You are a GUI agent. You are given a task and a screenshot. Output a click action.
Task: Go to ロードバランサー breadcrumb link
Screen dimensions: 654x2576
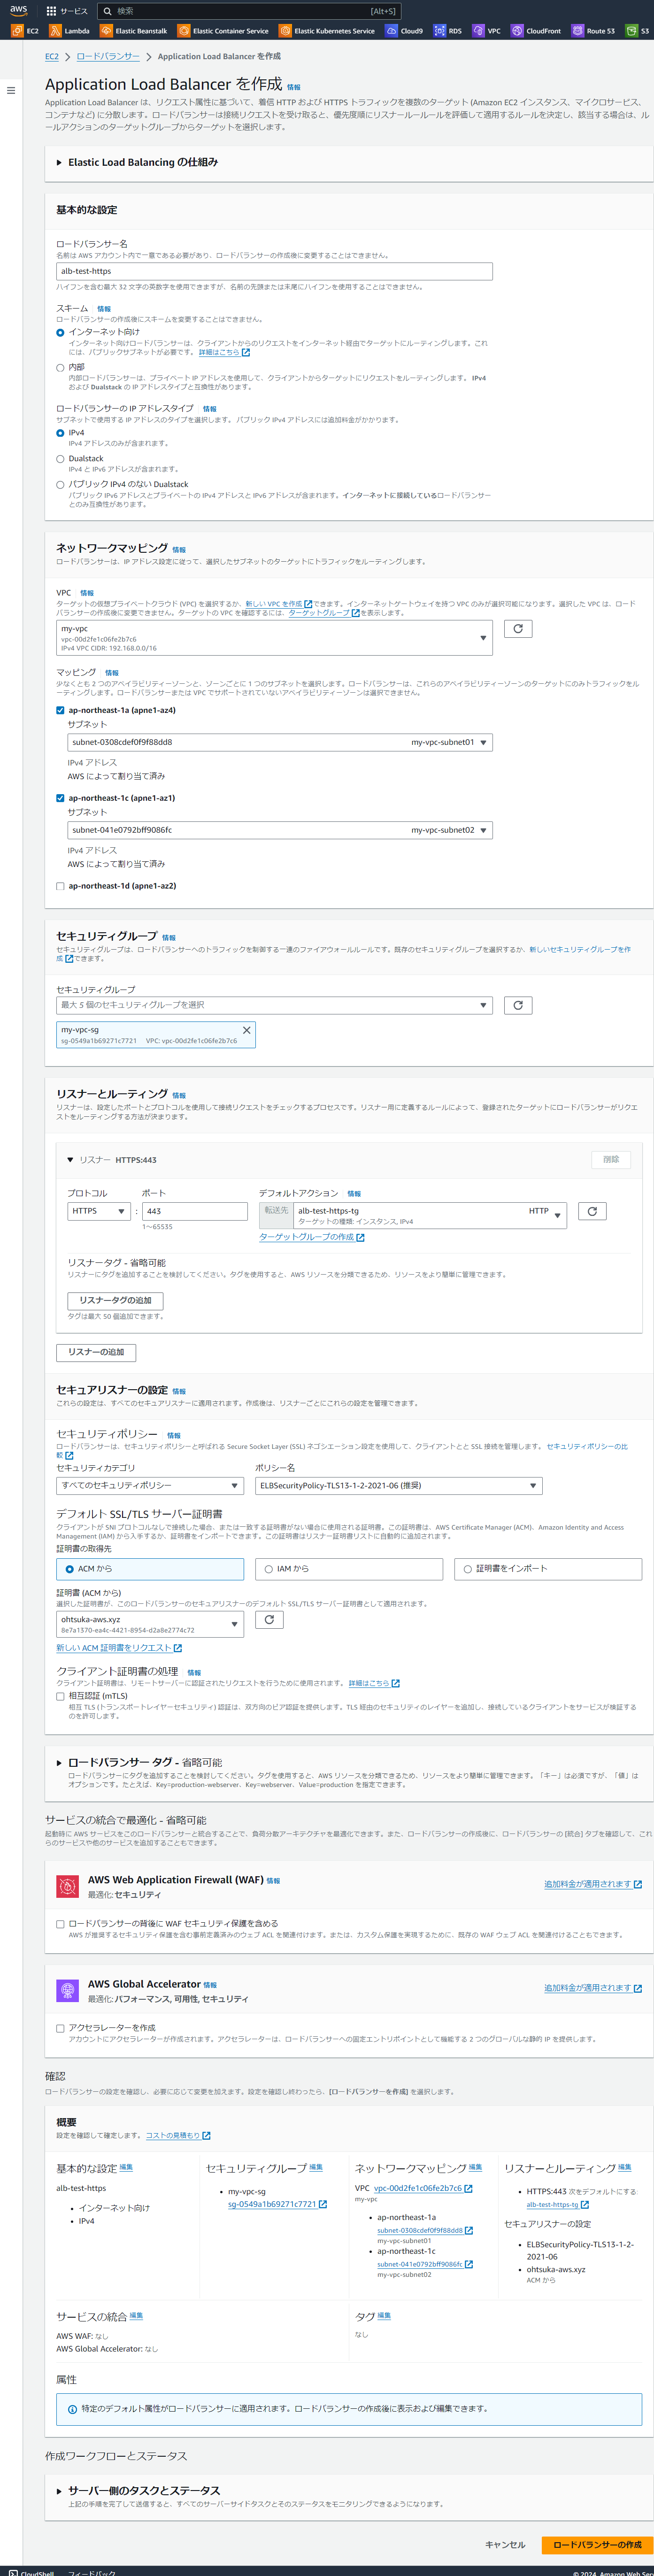108,57
